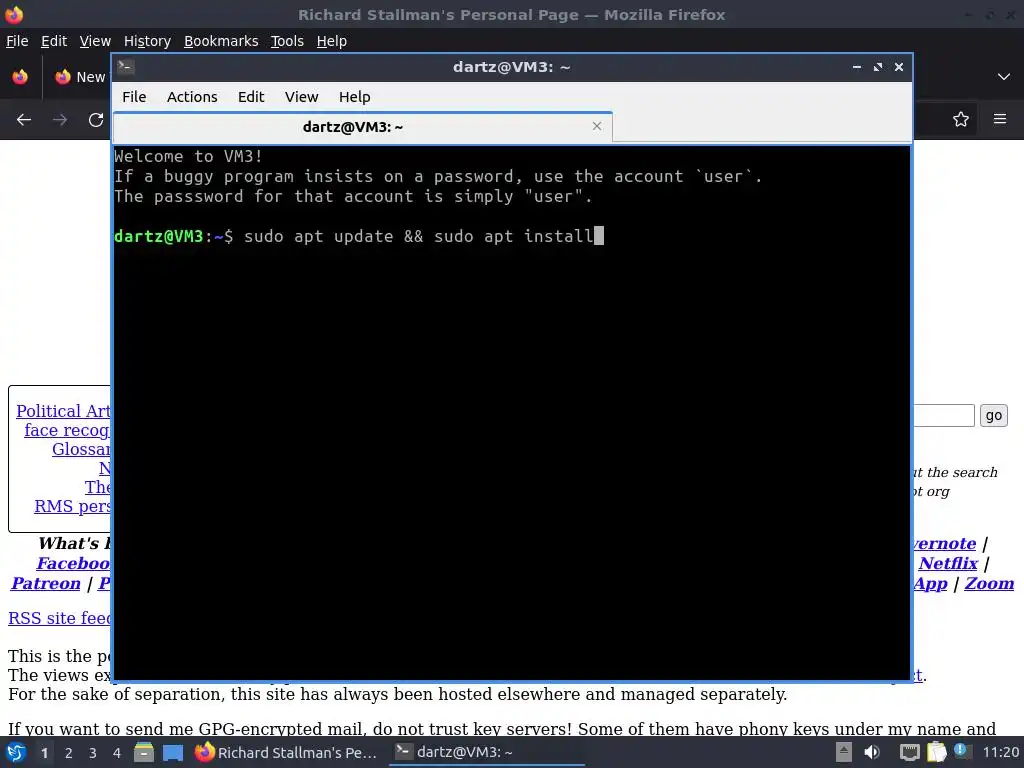Switch to workspace 2
The width and height of the screenshot is (1024, 768).
69,753
